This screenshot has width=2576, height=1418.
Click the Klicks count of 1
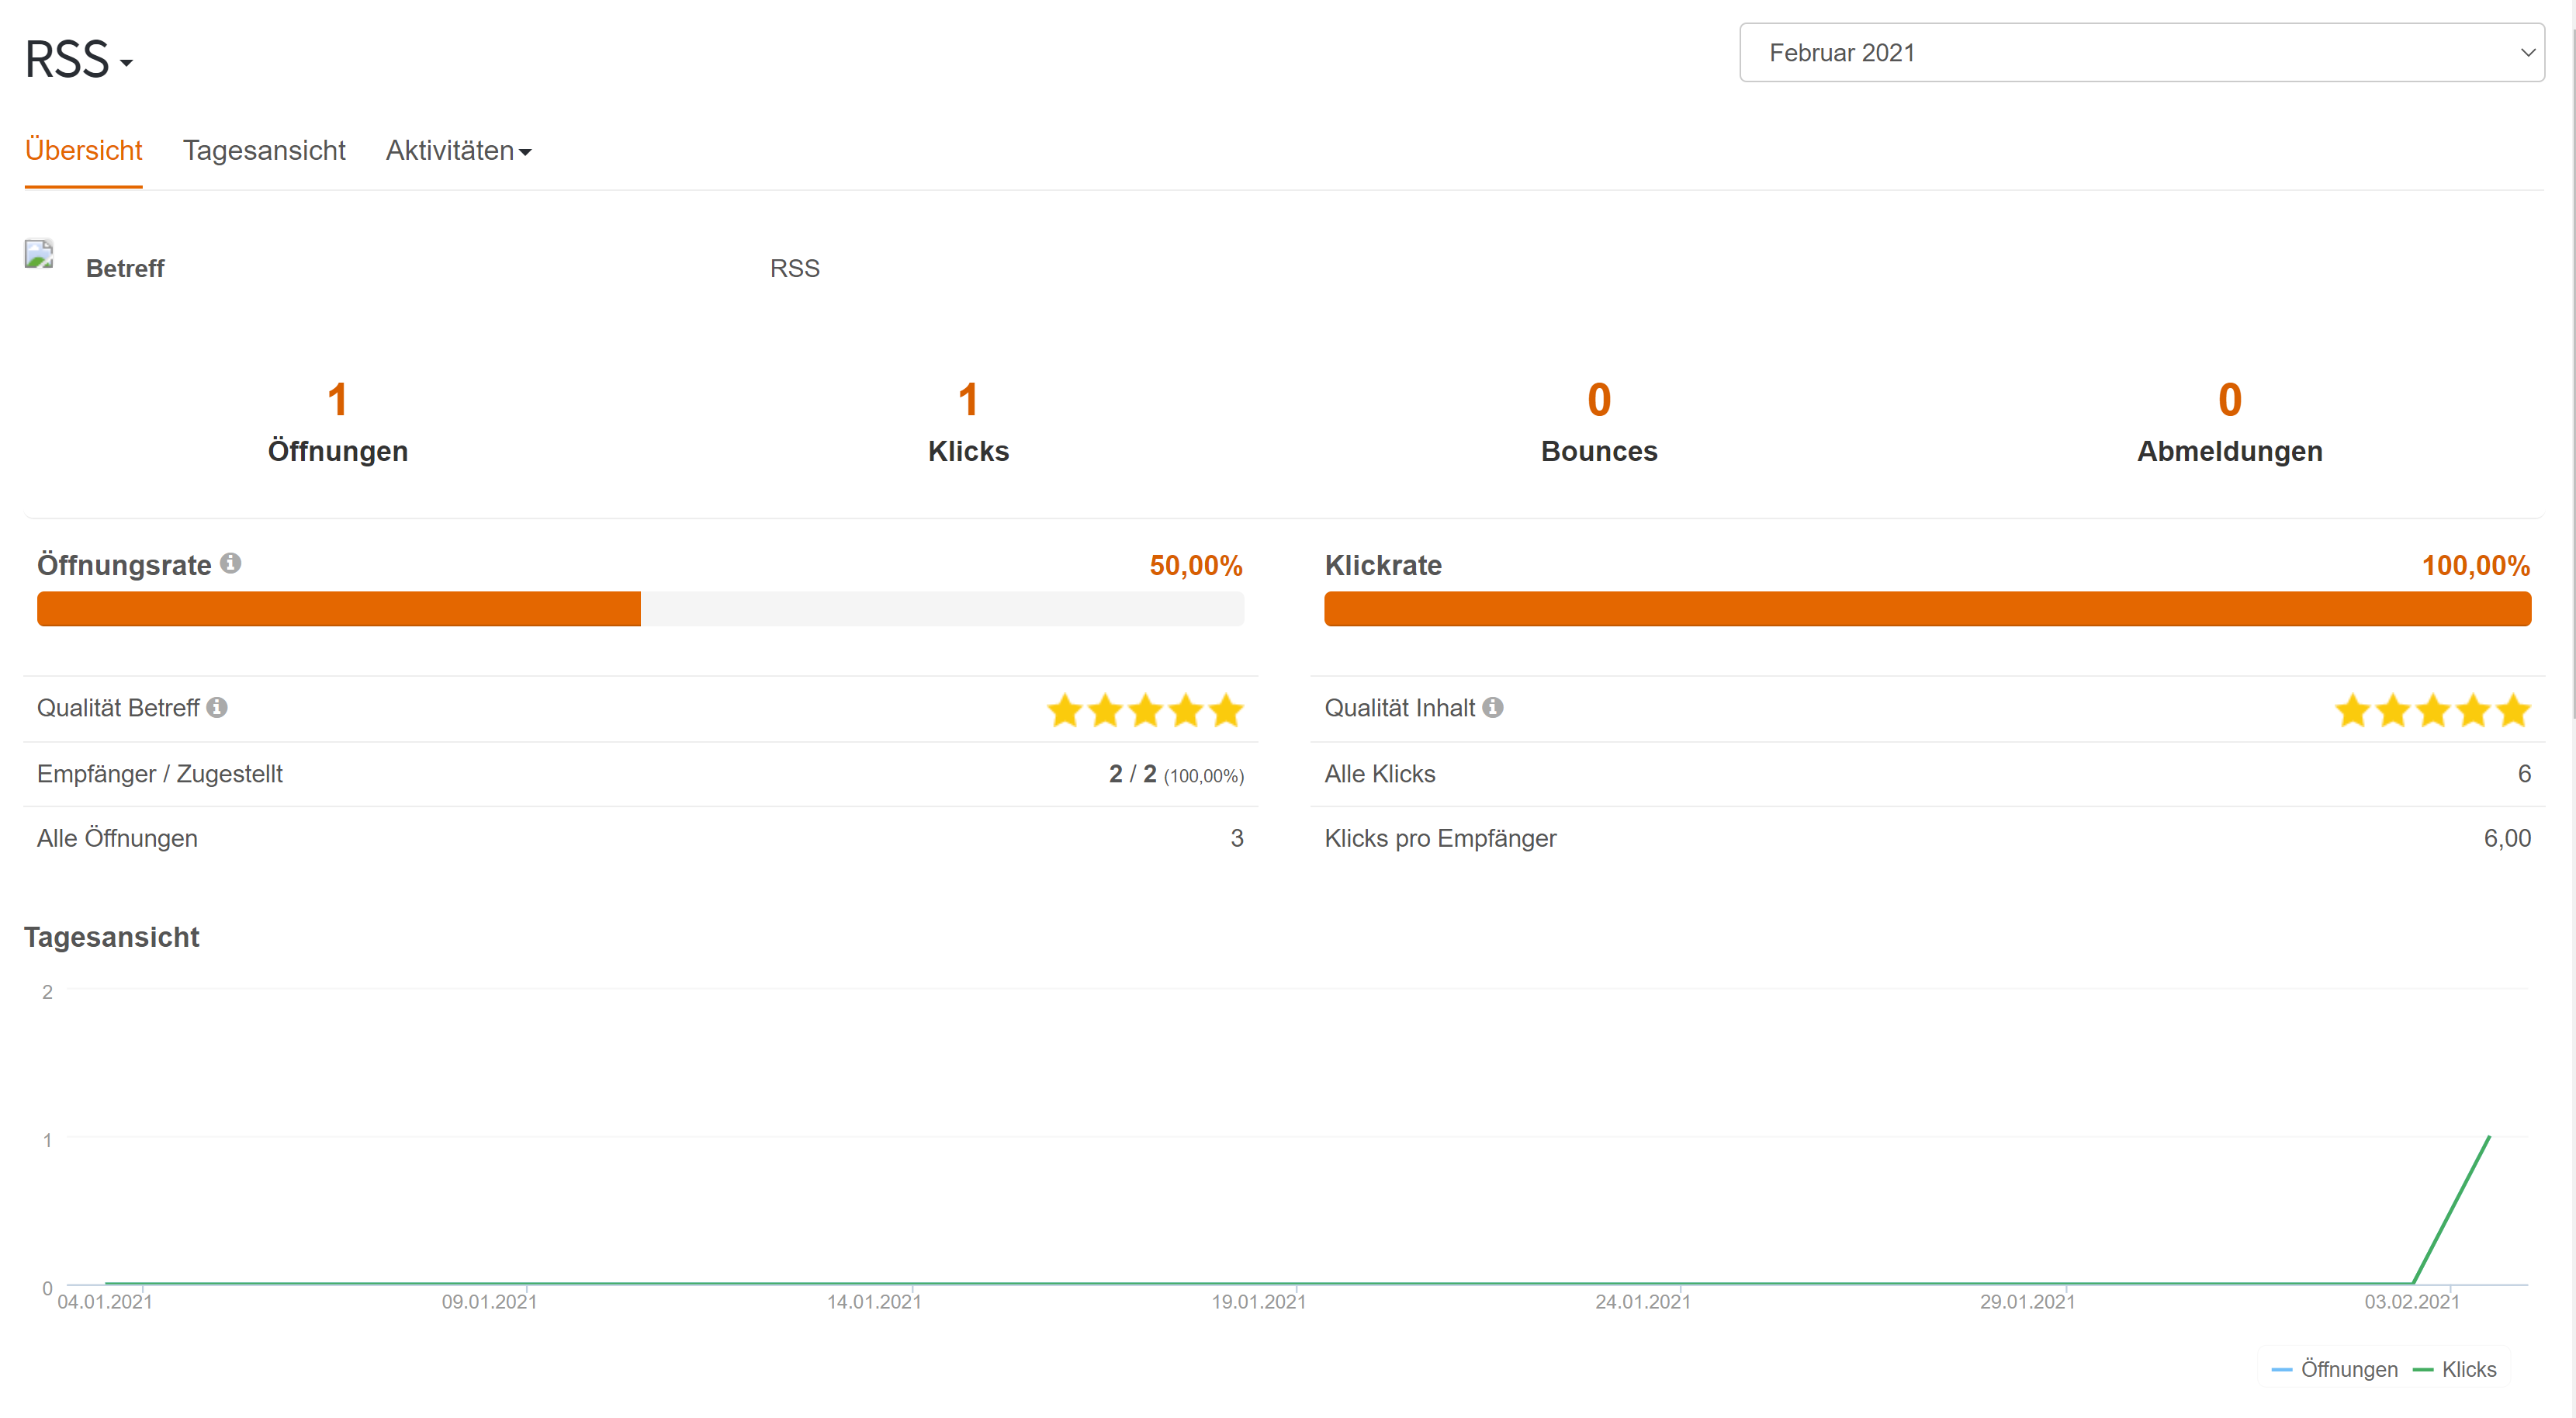[968, 400]
